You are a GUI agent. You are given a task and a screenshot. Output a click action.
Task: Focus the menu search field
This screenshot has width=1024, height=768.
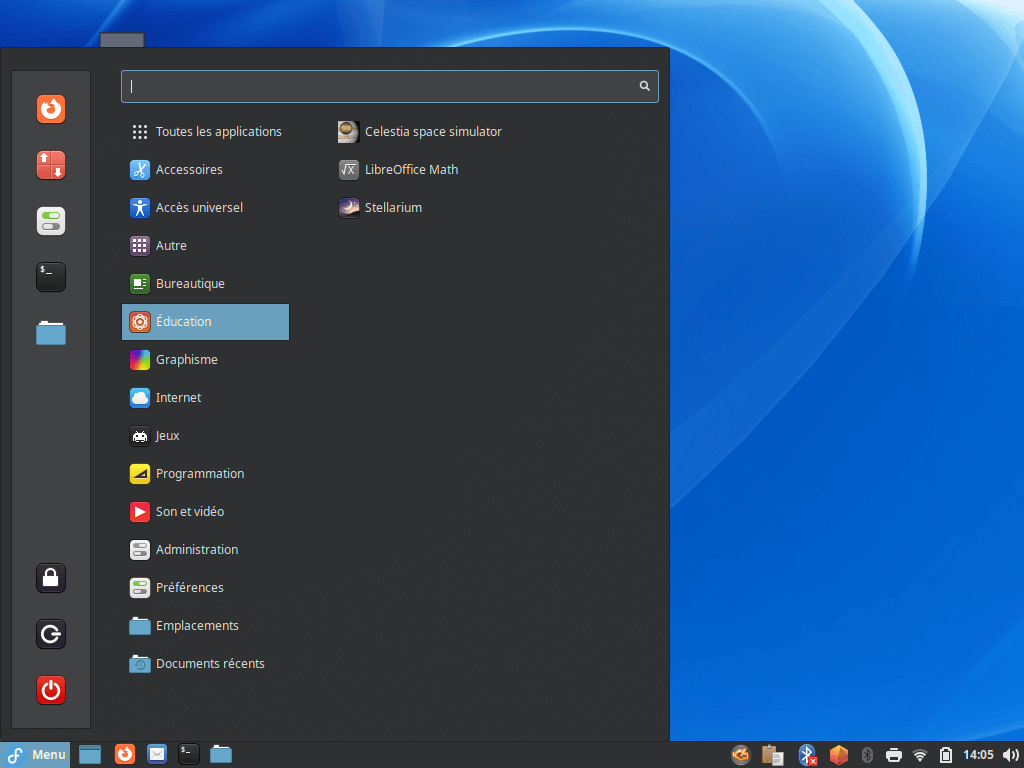pyautogui.click(x=390, y=86)
